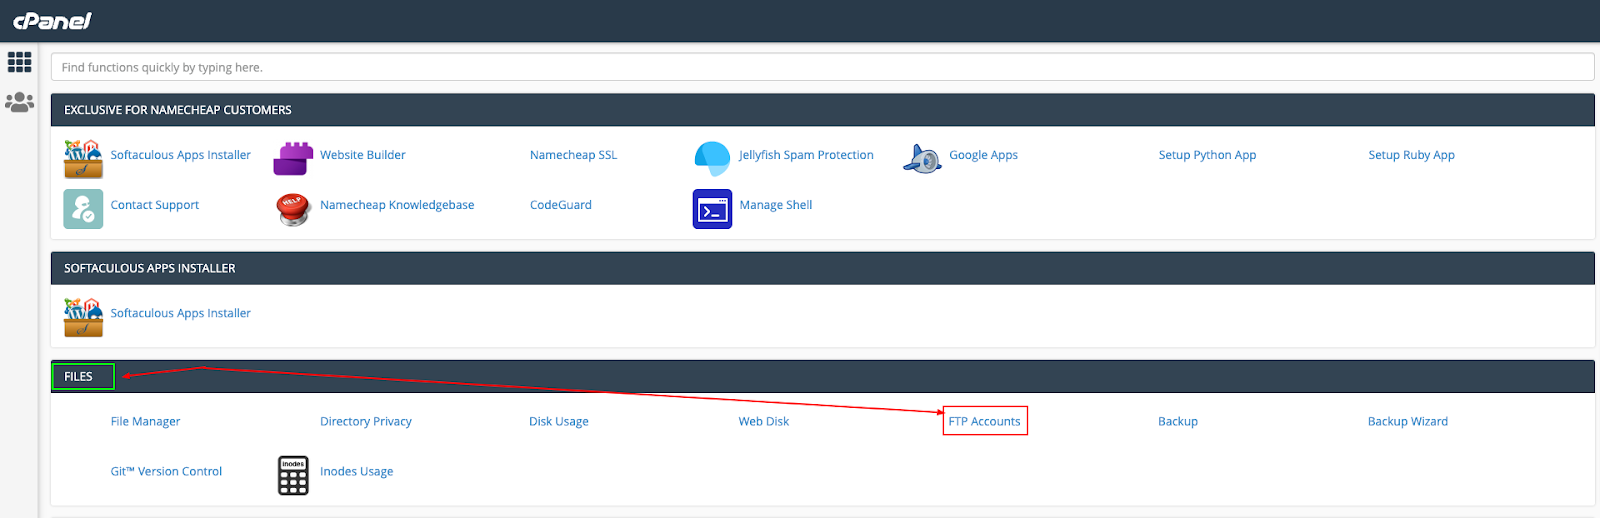The height and width of the screenshot is (518, 1600).
Task: Click the purple Website Builder icon
Action: click(x=293, y=158)
